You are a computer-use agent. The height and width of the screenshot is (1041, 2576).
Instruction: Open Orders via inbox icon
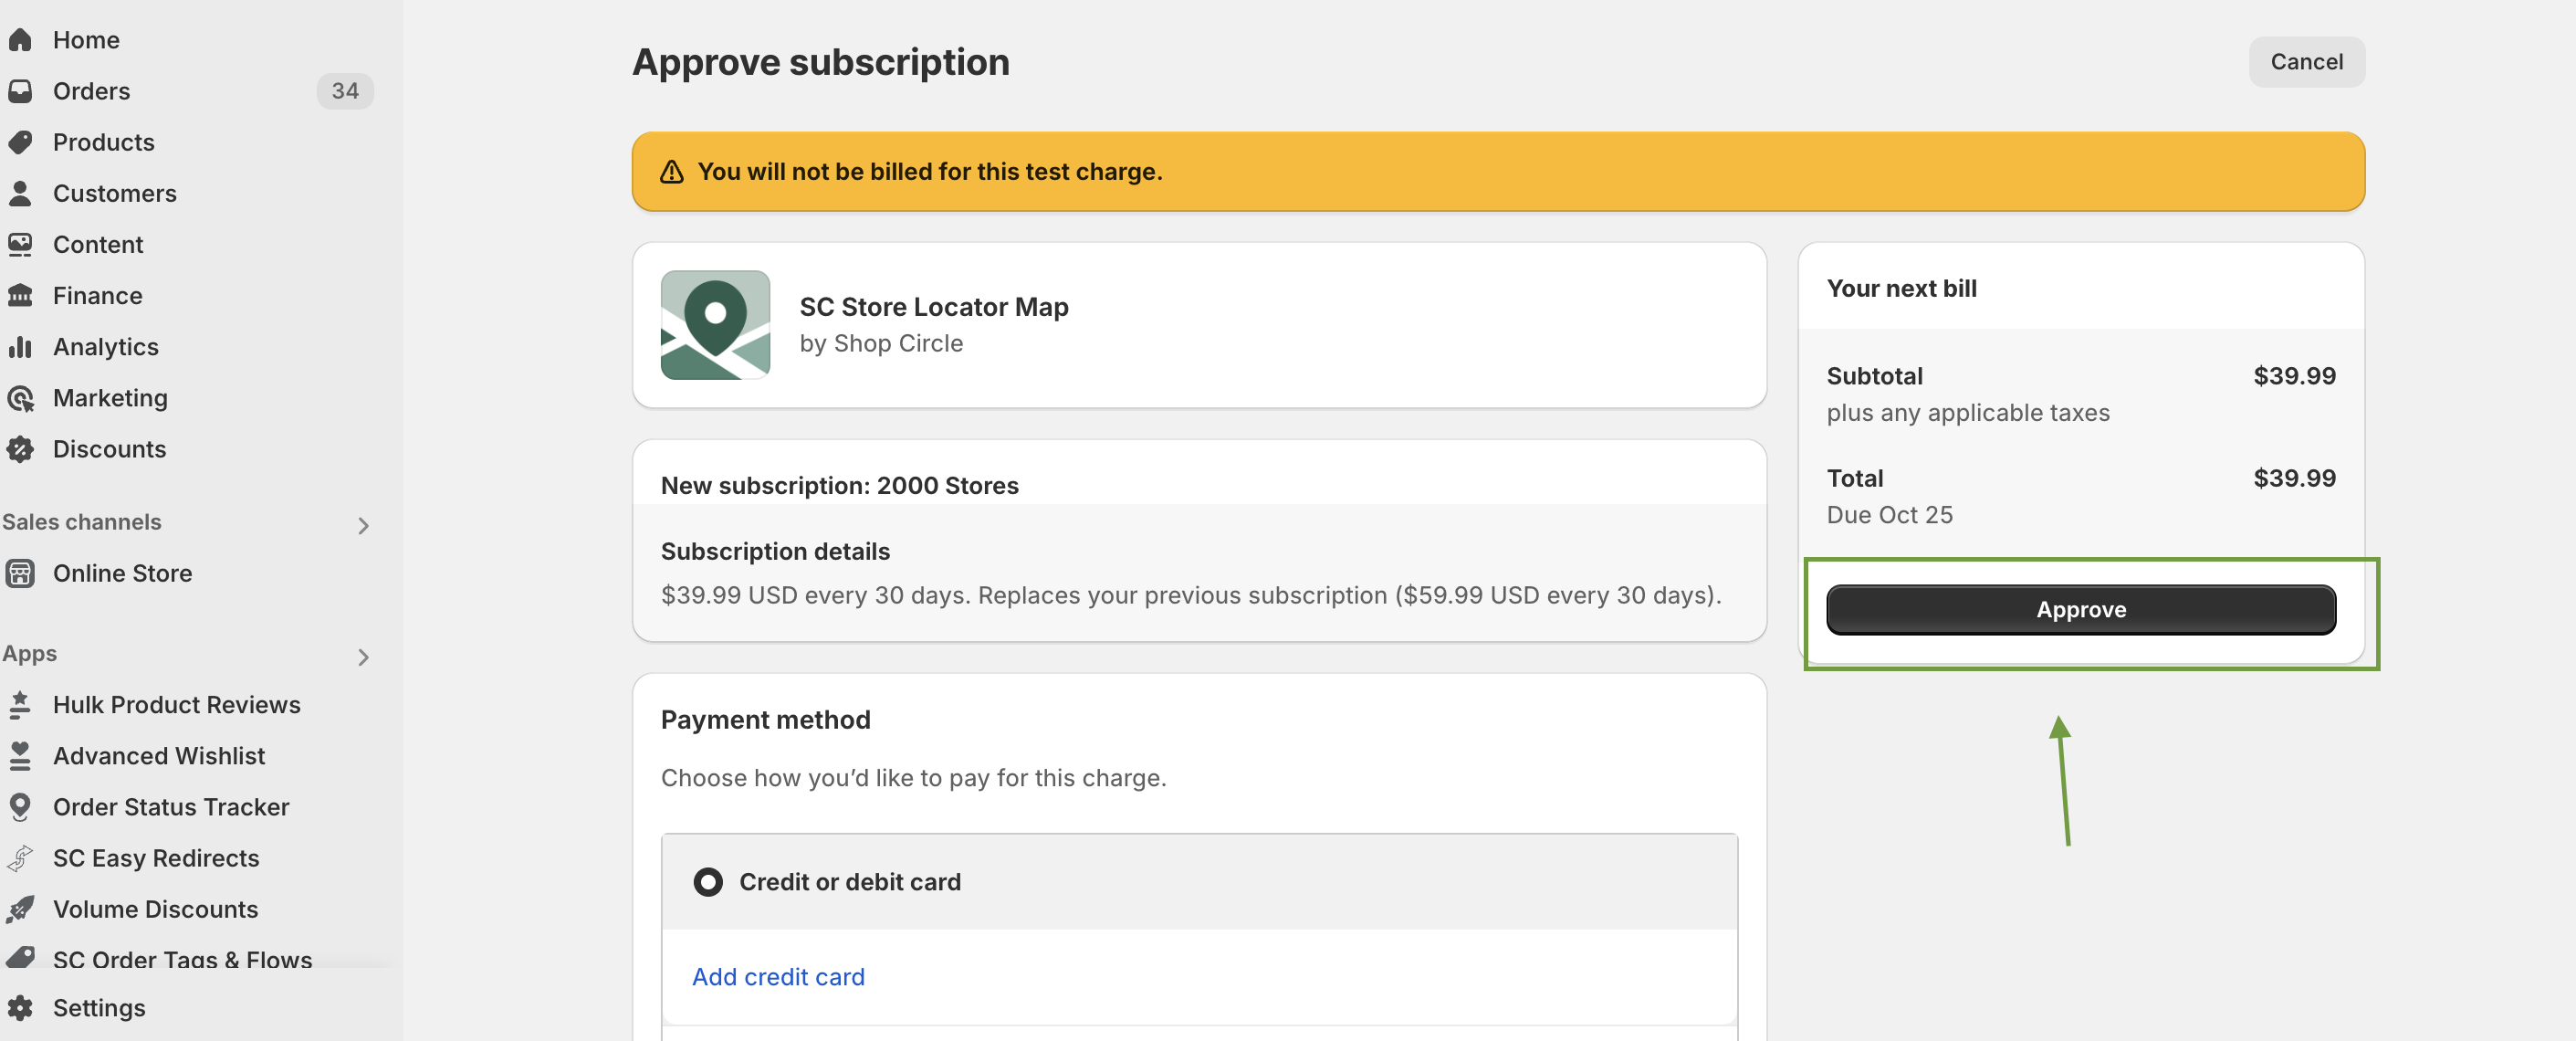pyautogui.click(x=20, y=91)
